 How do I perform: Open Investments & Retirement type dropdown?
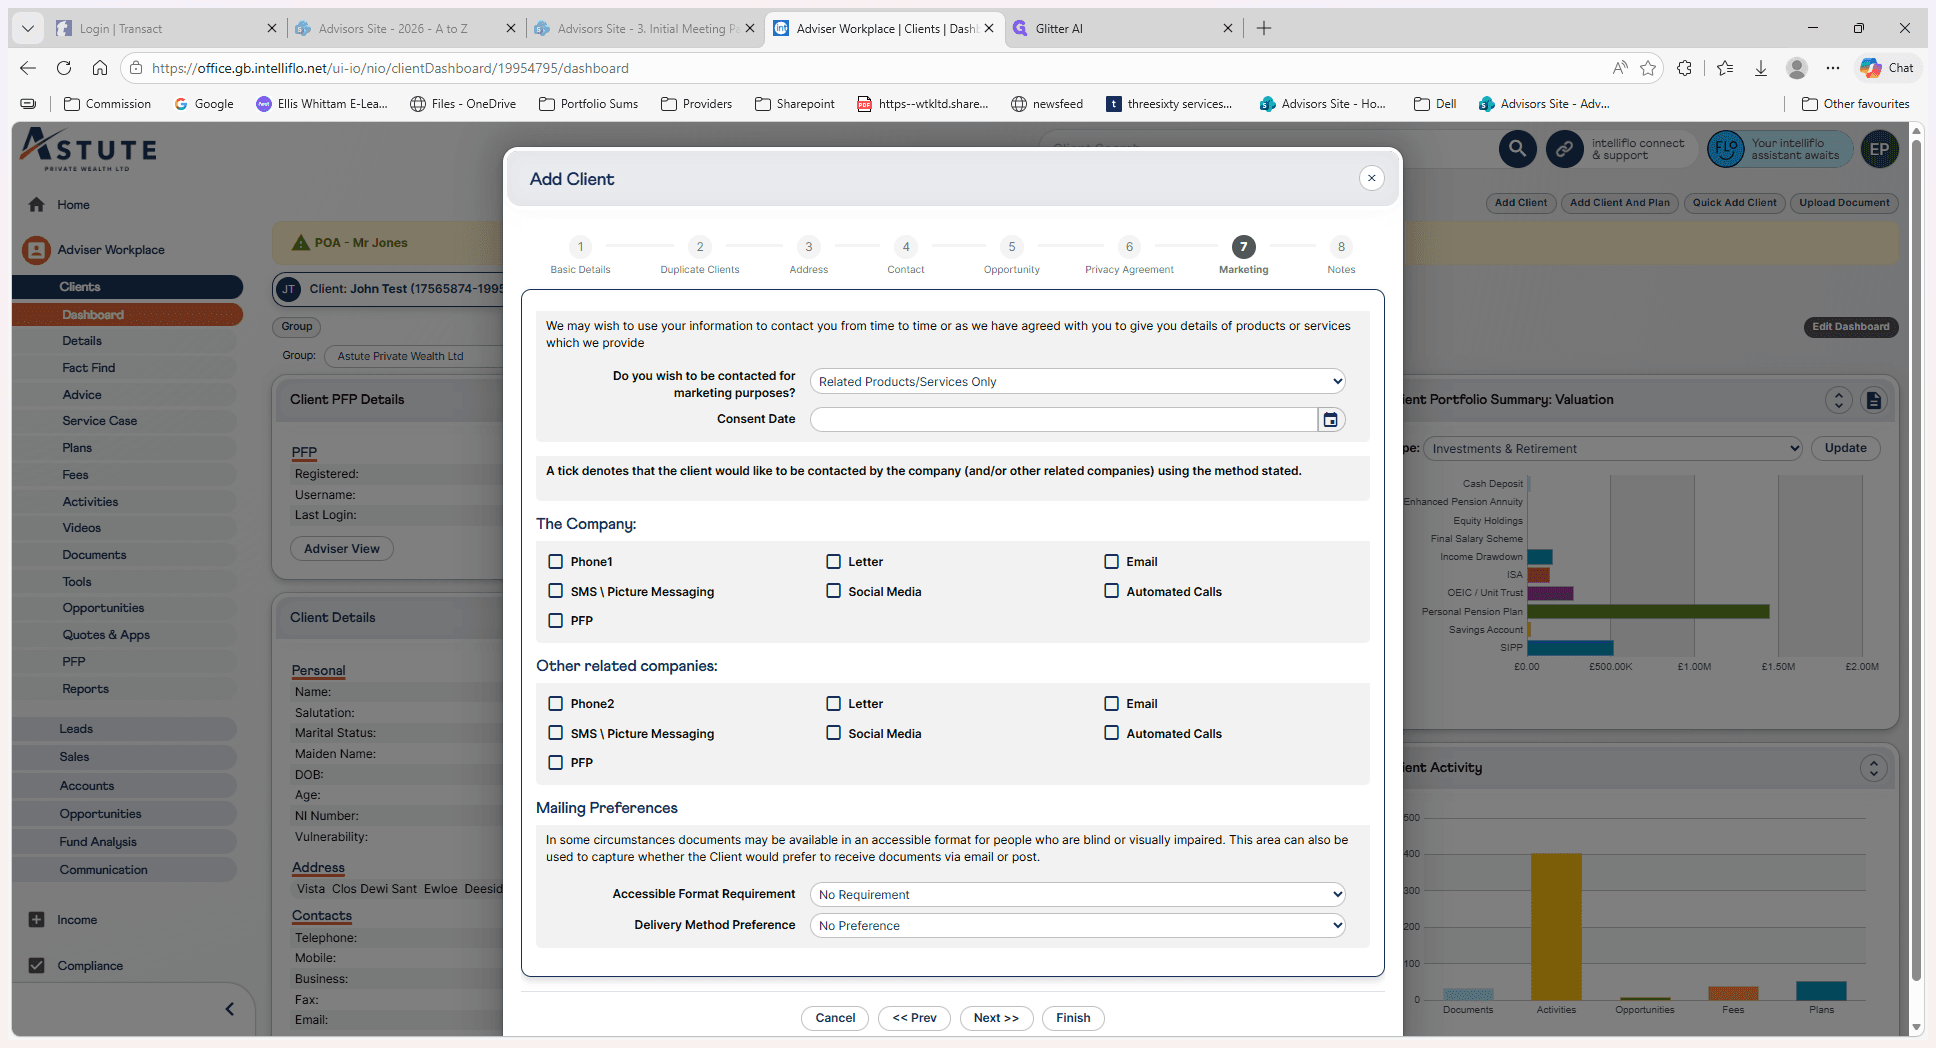click(x=1613, y=449)
